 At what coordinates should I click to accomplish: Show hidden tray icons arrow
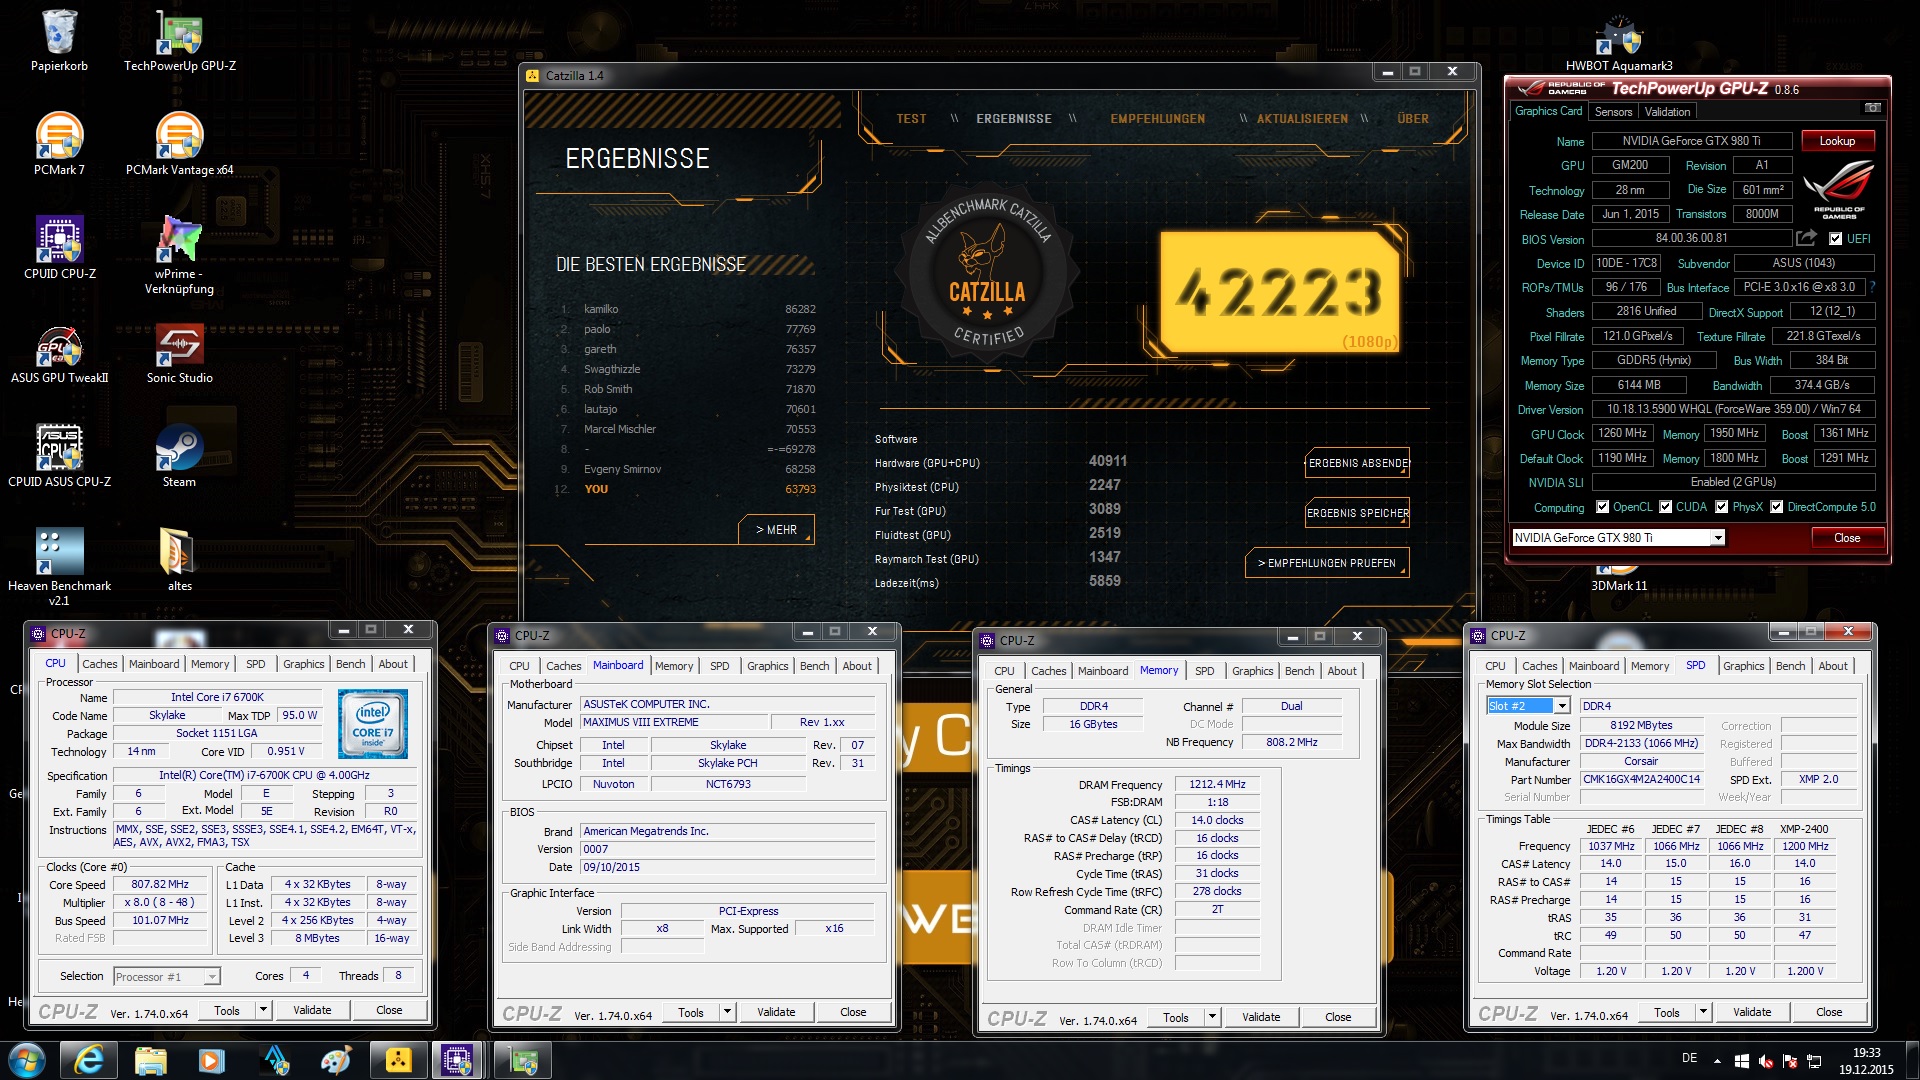[1717, 1061]
